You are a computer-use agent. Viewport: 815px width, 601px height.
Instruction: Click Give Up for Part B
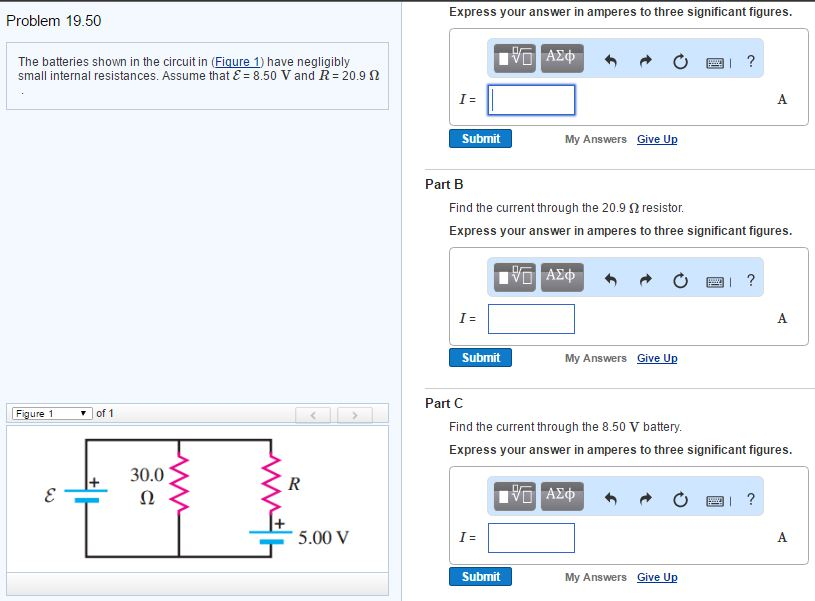pos(657,357)
